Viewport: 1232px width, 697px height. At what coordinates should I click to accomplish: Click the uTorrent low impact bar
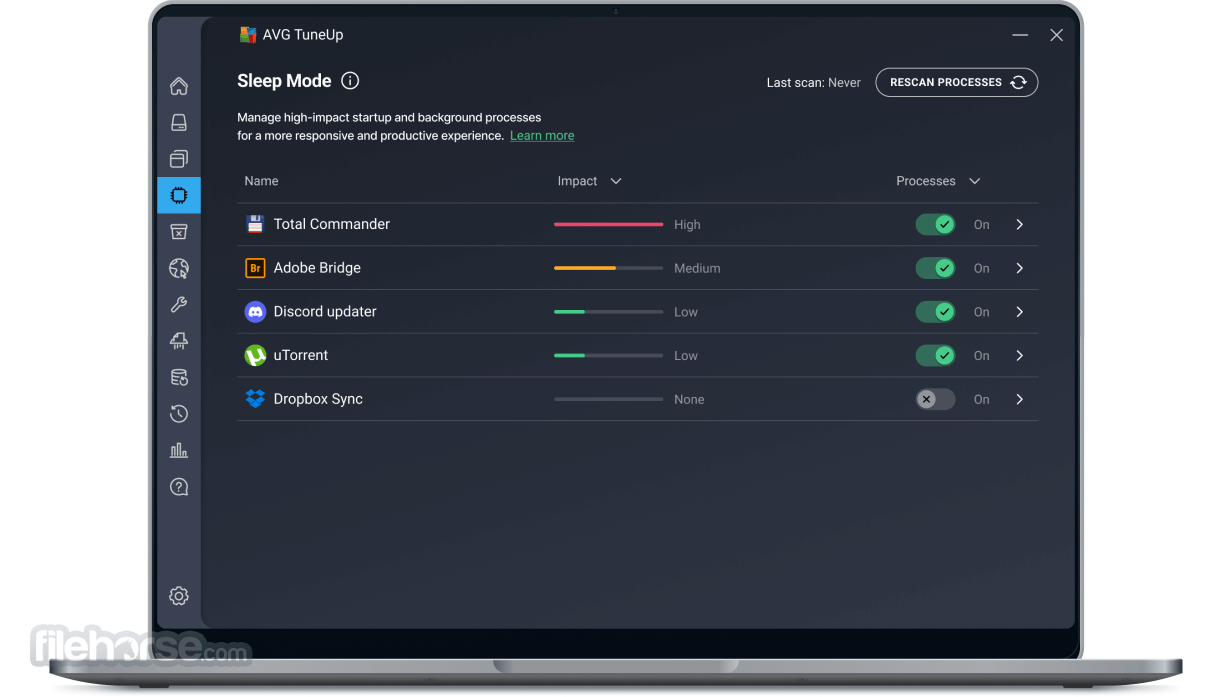coord(608,355)
